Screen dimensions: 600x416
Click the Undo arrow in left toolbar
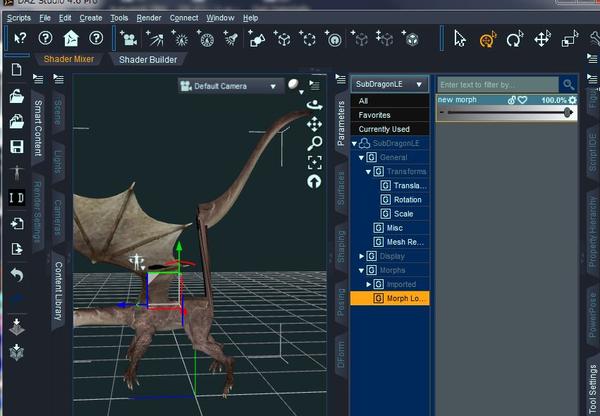(x=16, y=274)
